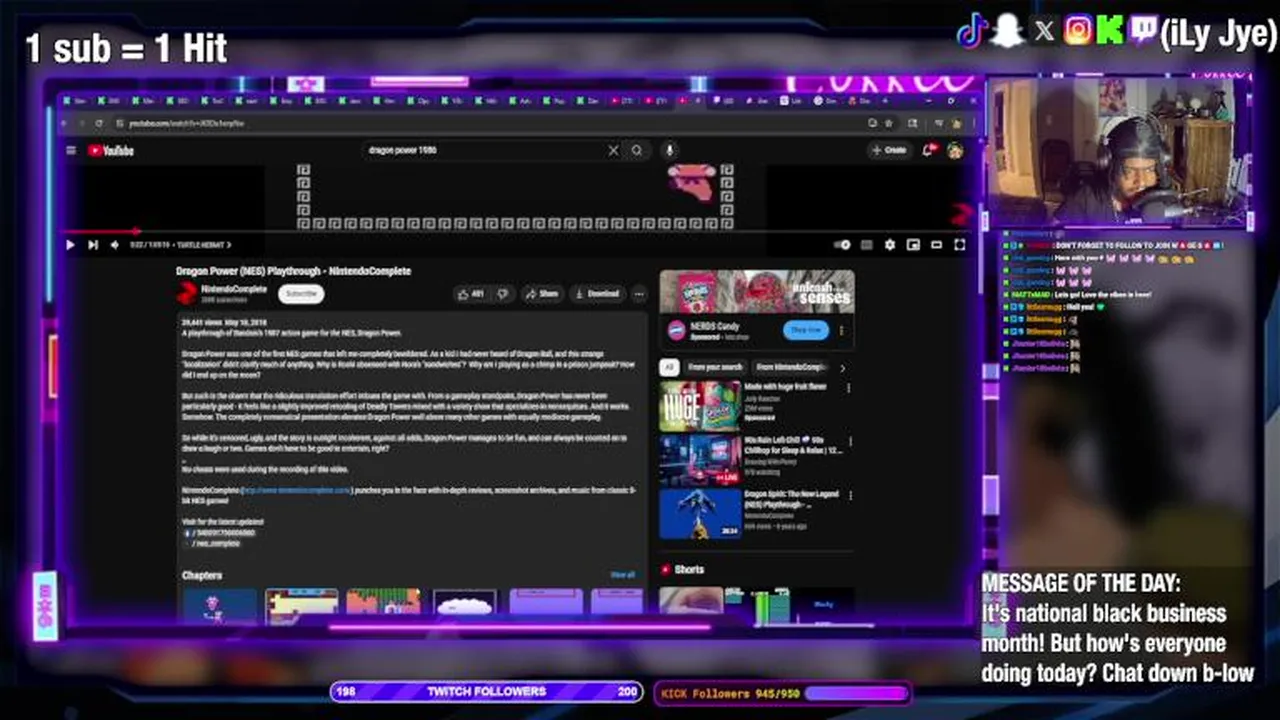Subscribe to NintendoComplete
Screen dimensions: 1280x720
[x=301, y=294]
